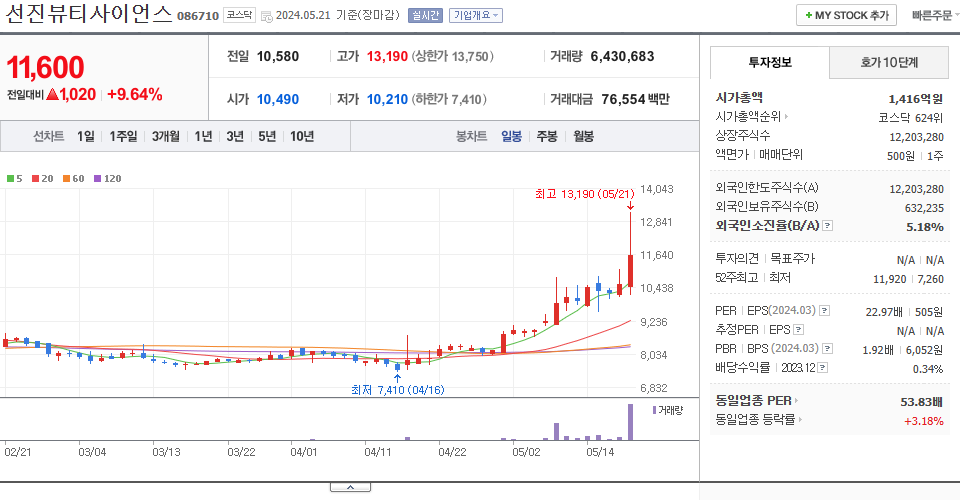Click the 최고 13,190 (05/21) chart marker

tap(585, 194)
